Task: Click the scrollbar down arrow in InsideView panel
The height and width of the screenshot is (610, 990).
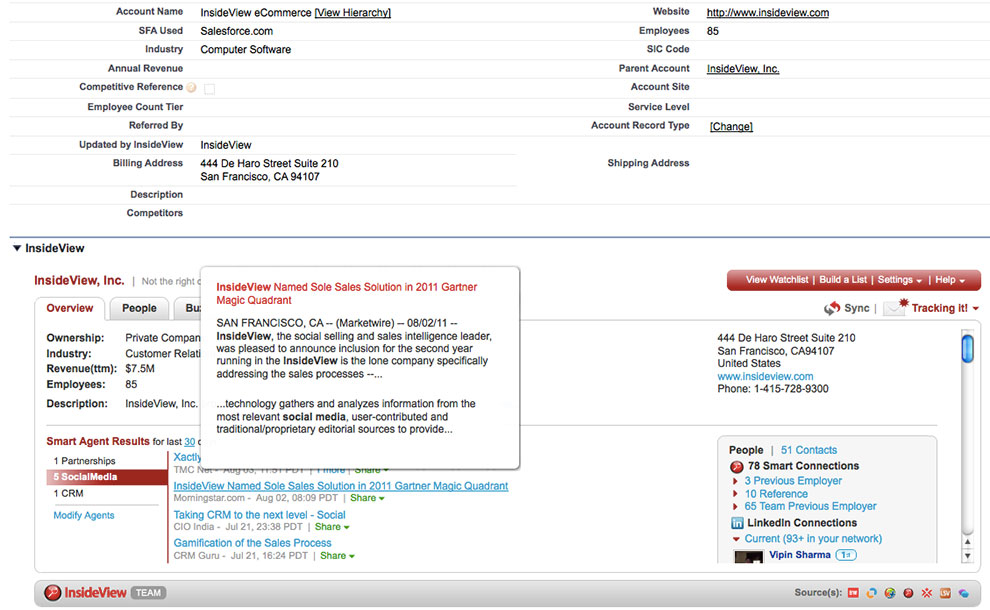Action: pos(967,556)
